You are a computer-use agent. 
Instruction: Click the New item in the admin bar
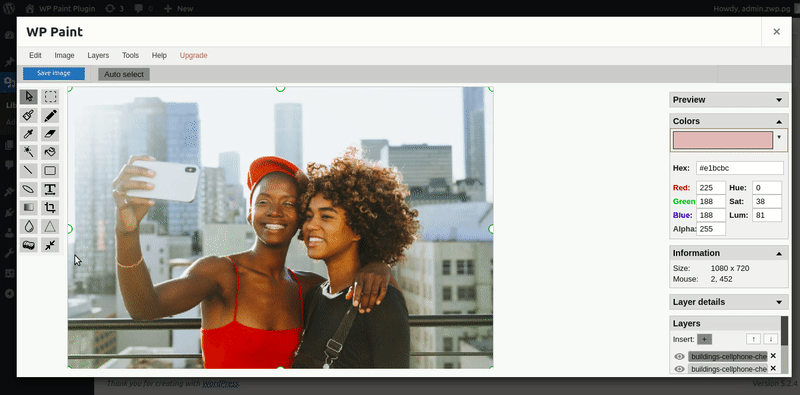coord(179,8)
